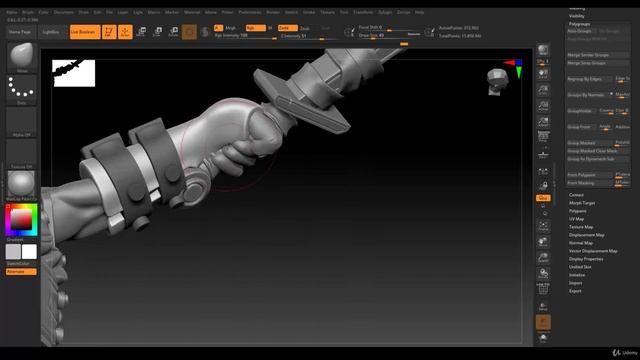
Task: Click the Rgb Intensity slider
Action: pos(245,36)
